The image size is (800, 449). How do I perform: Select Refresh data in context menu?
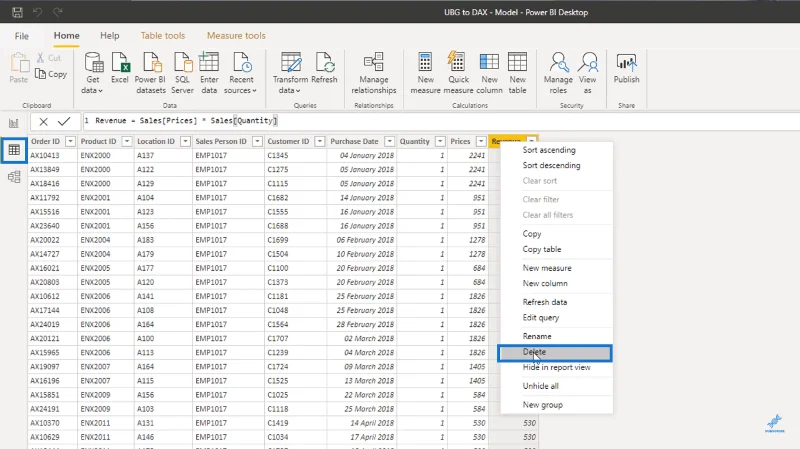pyautogui.click(x=556, y=302)
